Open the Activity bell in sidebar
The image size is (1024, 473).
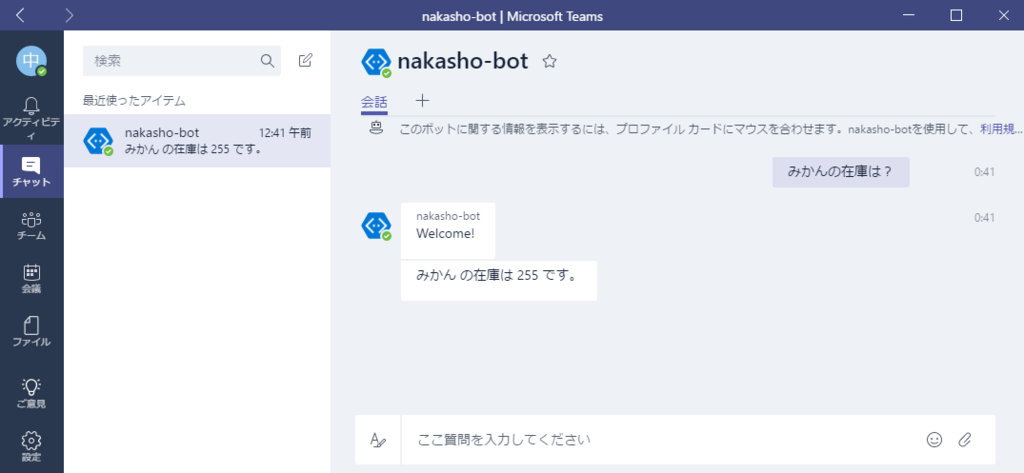(x=31, y=118)
